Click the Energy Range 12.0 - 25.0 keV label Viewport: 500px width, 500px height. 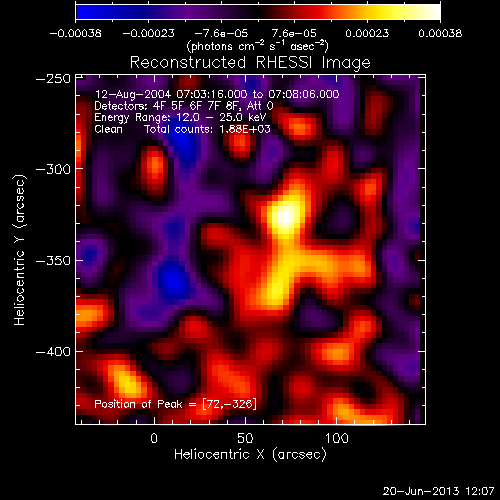(x=180, y=117)
